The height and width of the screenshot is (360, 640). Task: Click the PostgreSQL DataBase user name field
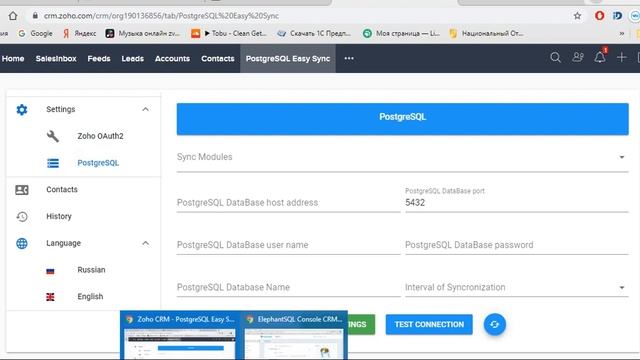coord(288,245)
